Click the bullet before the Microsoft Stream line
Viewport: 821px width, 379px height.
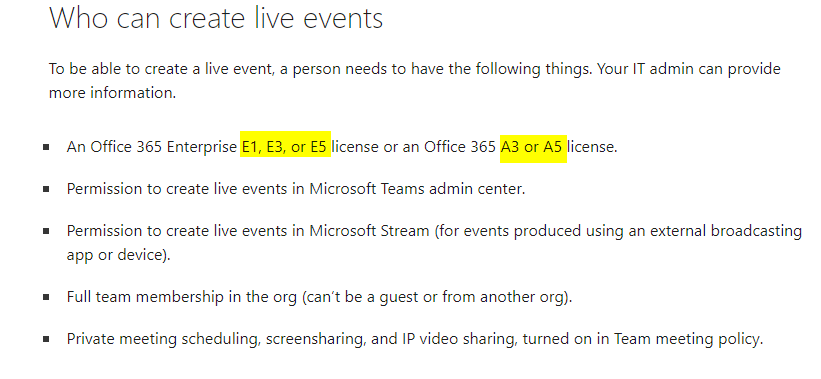pos(46,231)
